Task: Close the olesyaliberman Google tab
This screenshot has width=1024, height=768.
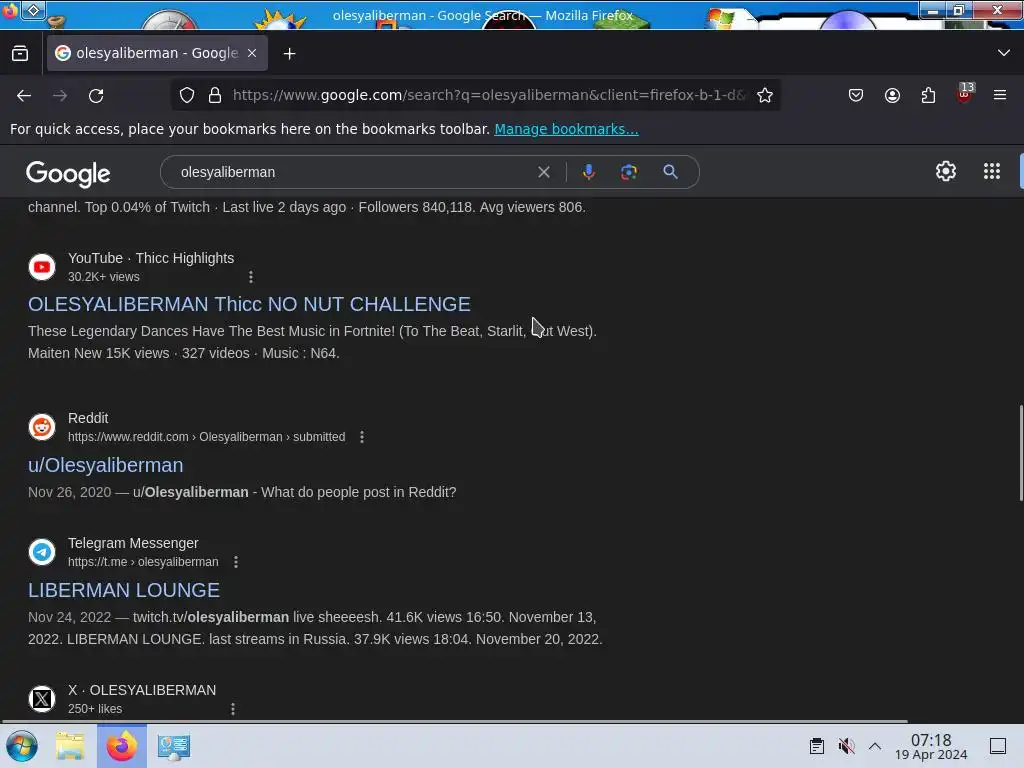Action: click(252, 54)
